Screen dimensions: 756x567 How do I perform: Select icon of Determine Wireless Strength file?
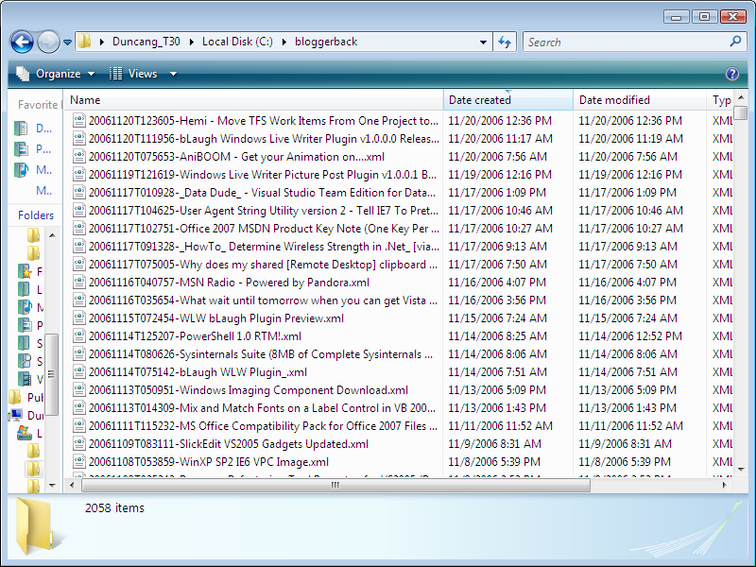click(79, 246)
